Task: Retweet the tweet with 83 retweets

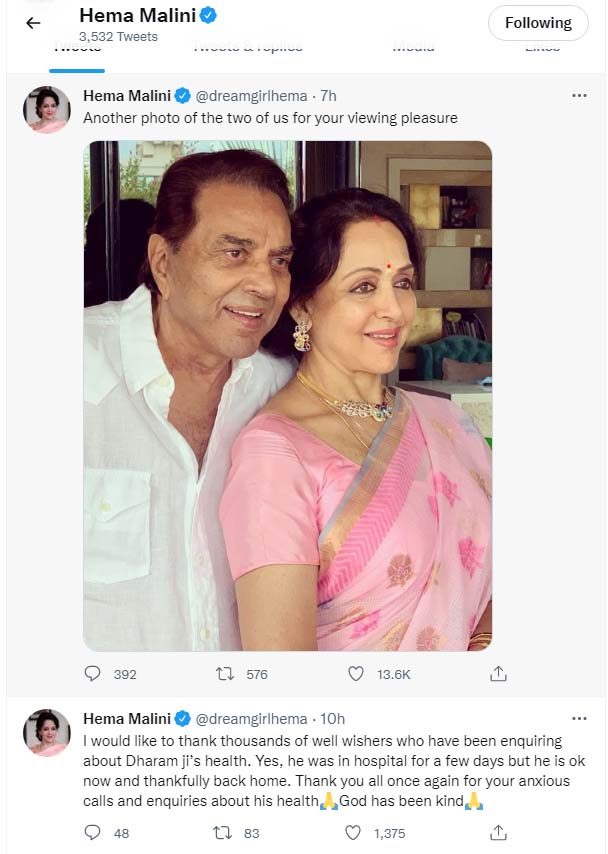Action: (223, 833)
